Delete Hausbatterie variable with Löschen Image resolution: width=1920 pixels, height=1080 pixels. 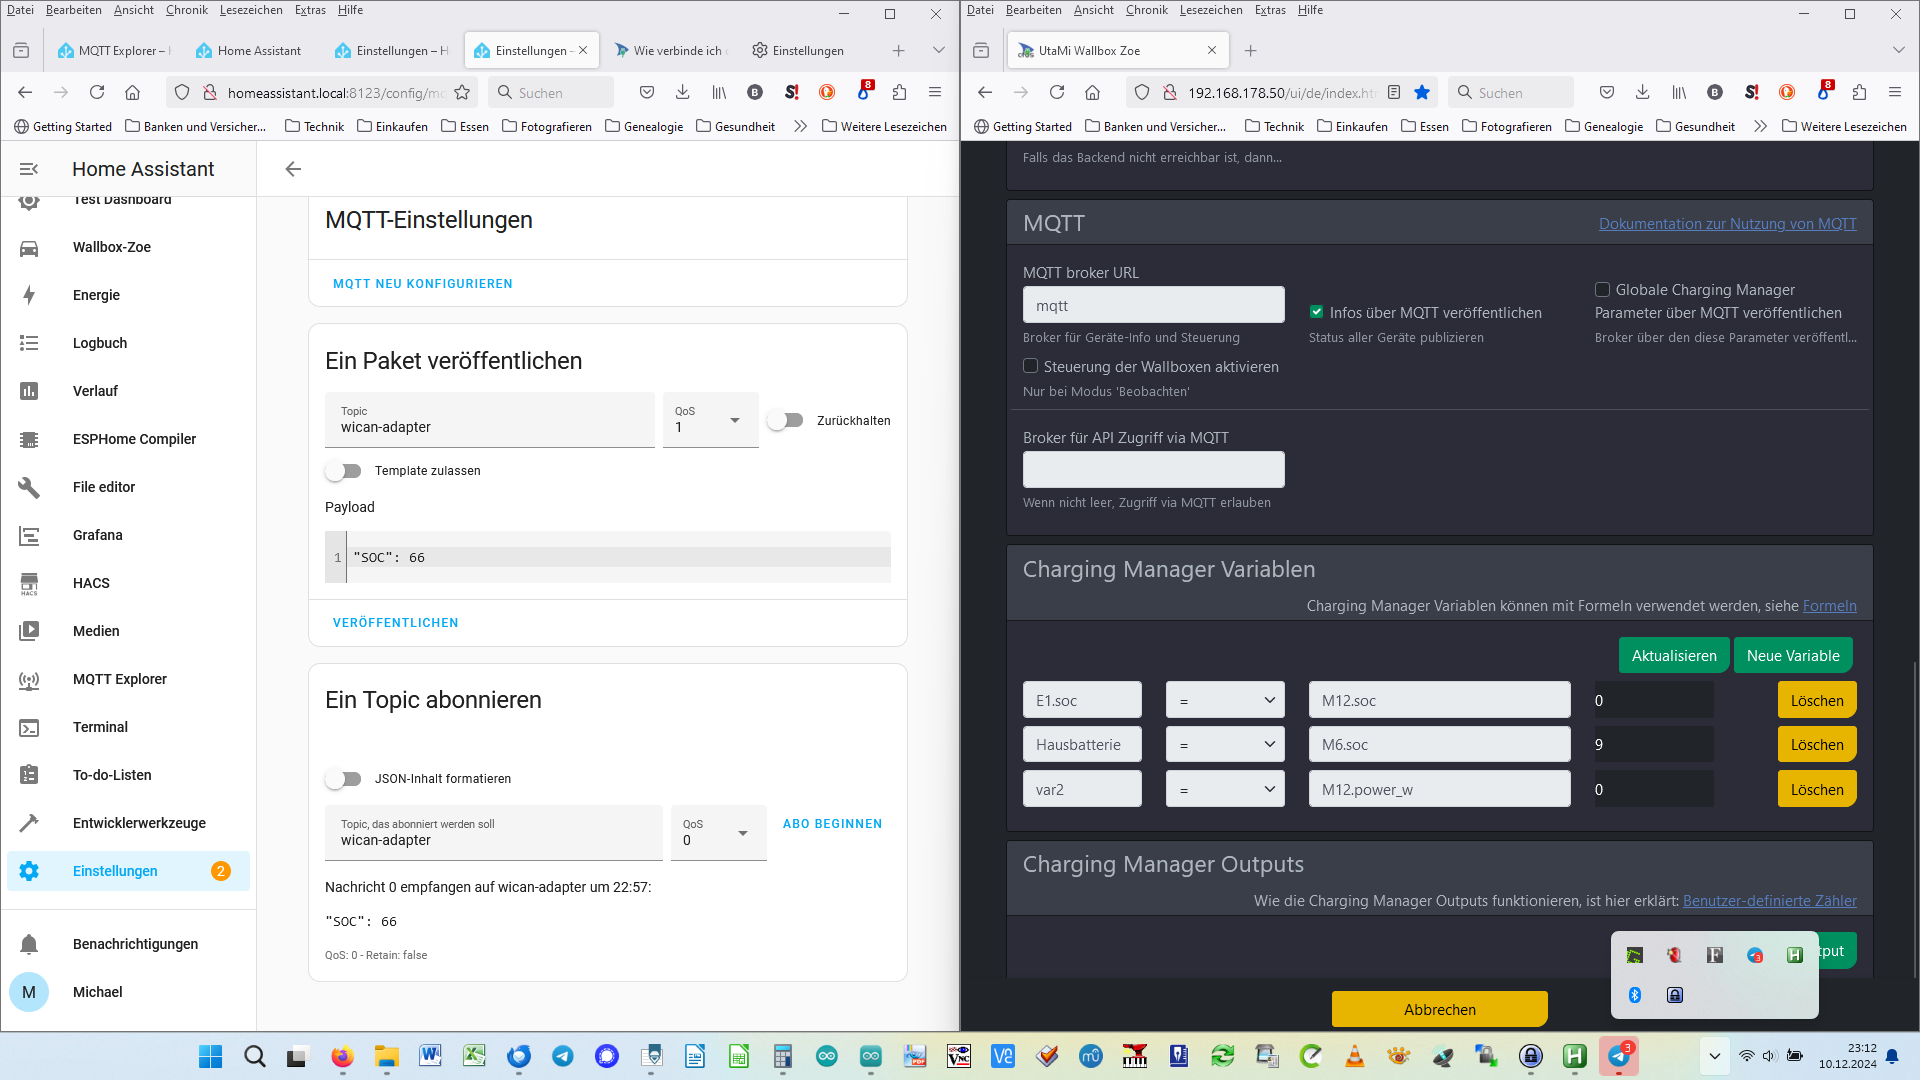(x=1817, y=745)
